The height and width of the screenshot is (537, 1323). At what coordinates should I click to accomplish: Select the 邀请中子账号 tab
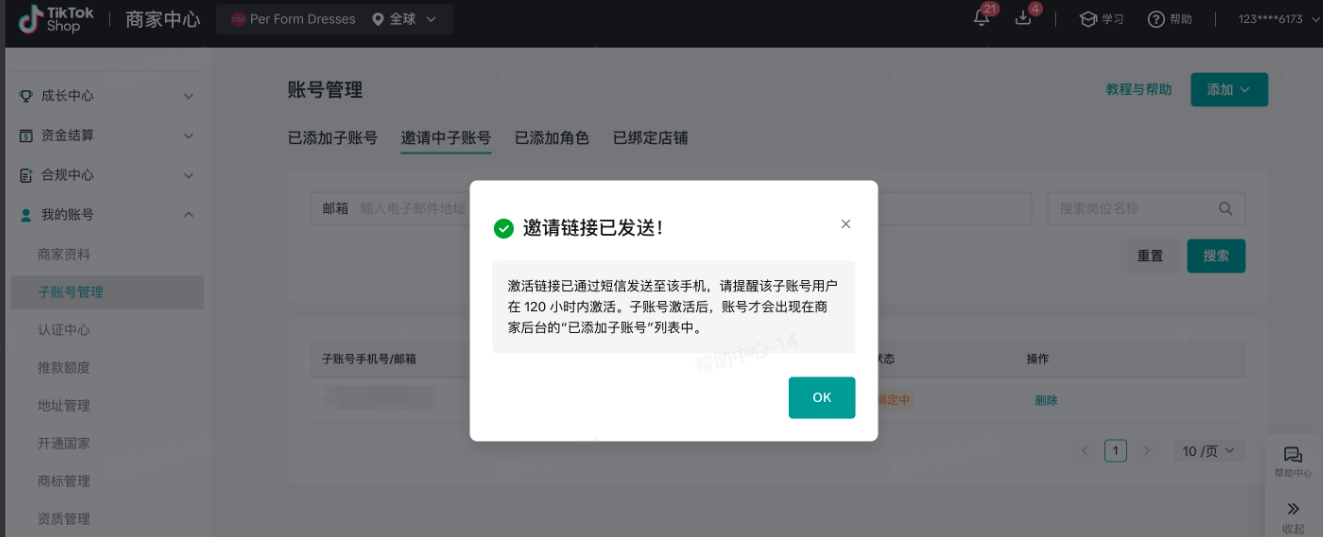tap(446, 138)
